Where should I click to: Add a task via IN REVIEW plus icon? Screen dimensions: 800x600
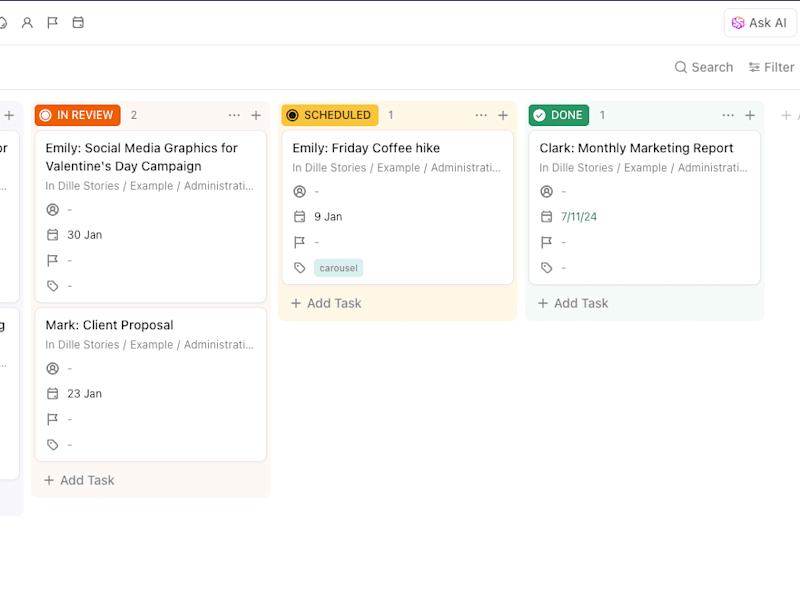coord(256,115)
